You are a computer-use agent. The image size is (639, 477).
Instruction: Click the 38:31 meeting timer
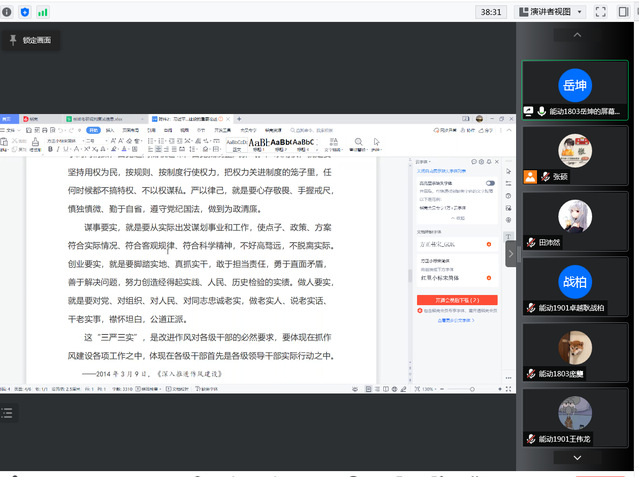(x=491, y=12)
